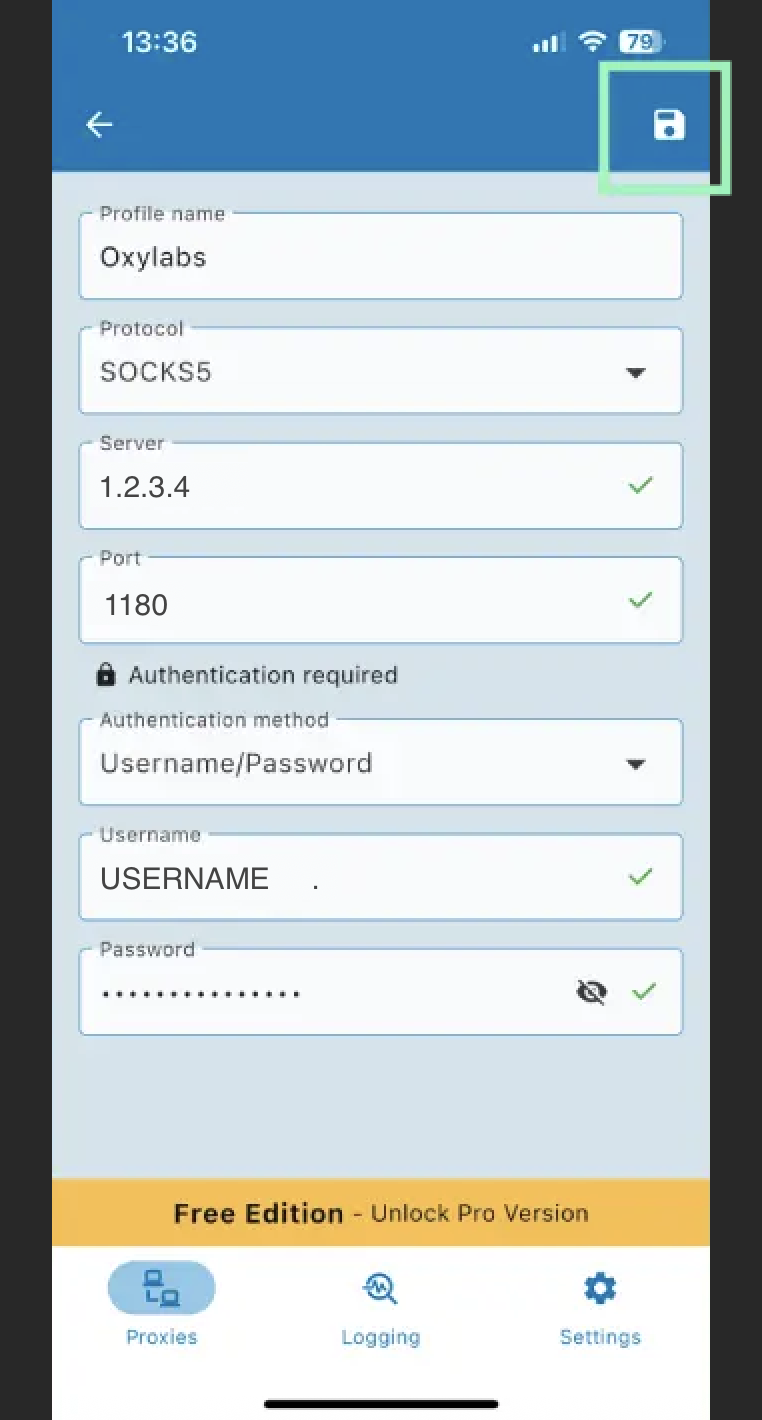
Task: Focus the Server field showing 1.2.3.4
Action: point(381,486)
